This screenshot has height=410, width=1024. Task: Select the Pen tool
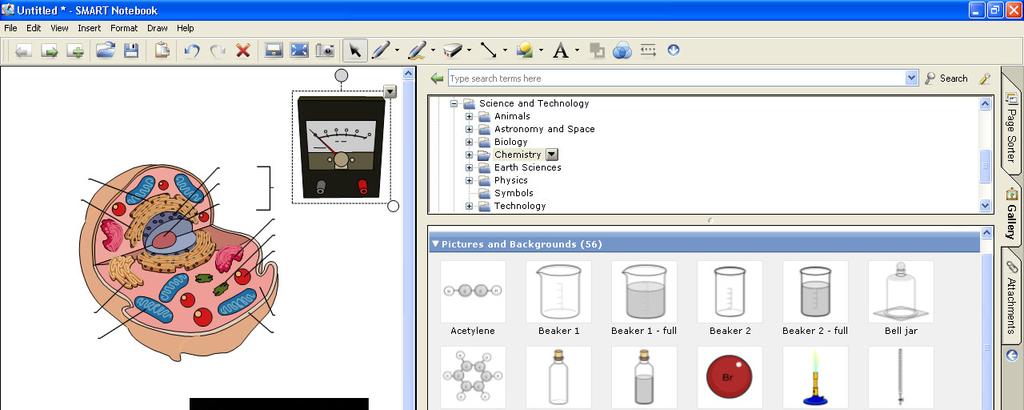pos(380,50)
